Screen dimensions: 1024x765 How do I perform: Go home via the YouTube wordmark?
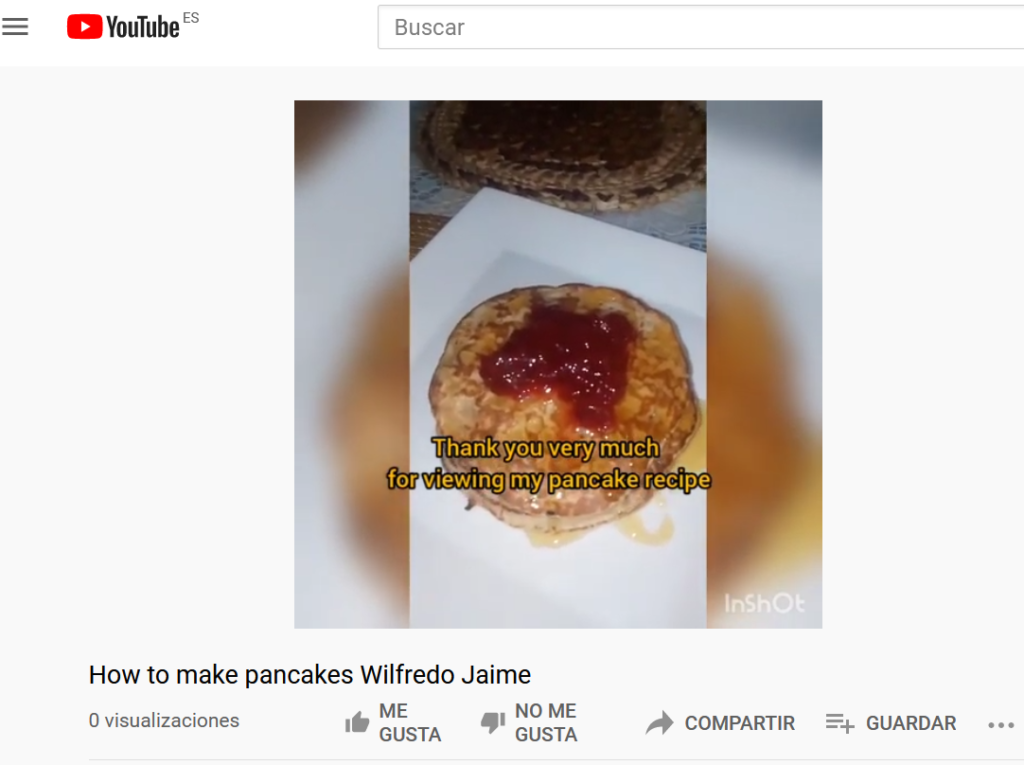point(142,27)
